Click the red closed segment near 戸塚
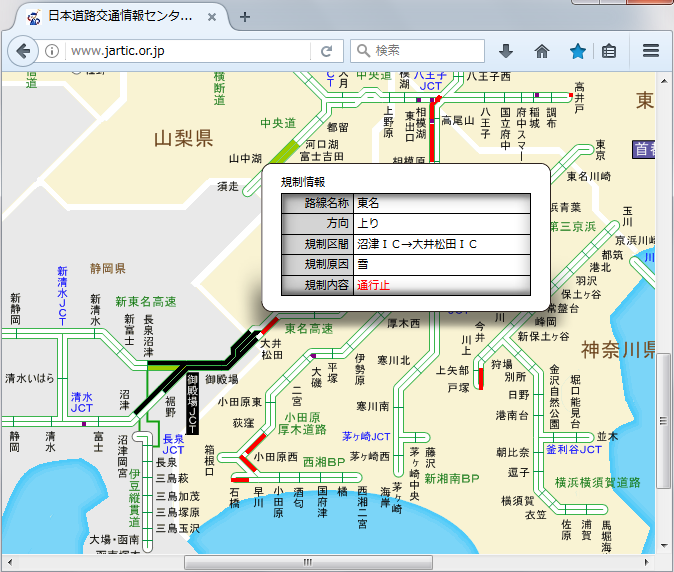Screen dimensions: 674x572 coord(481,379)
